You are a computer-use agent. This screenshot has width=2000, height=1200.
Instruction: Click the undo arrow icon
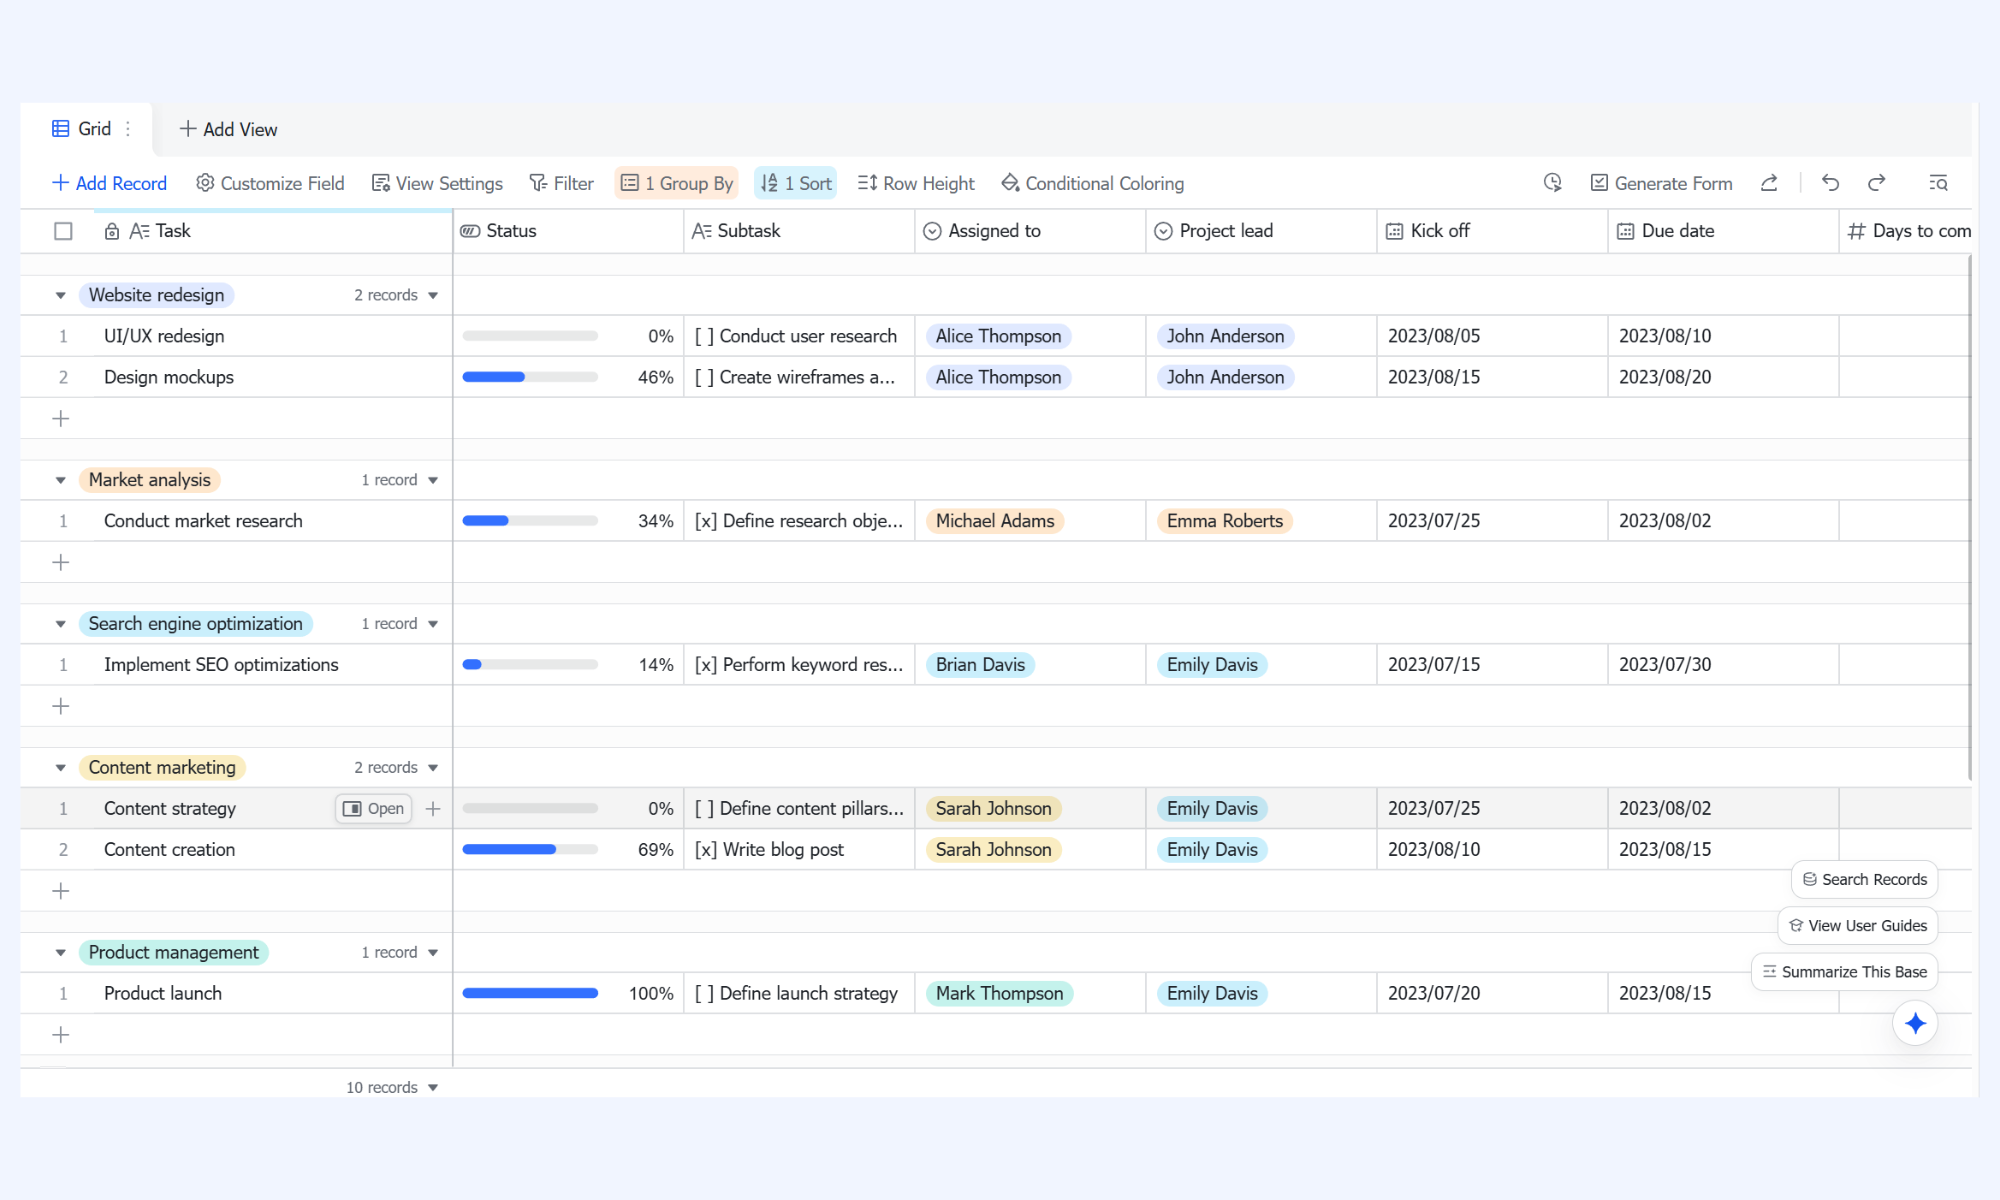[1830, 183]
